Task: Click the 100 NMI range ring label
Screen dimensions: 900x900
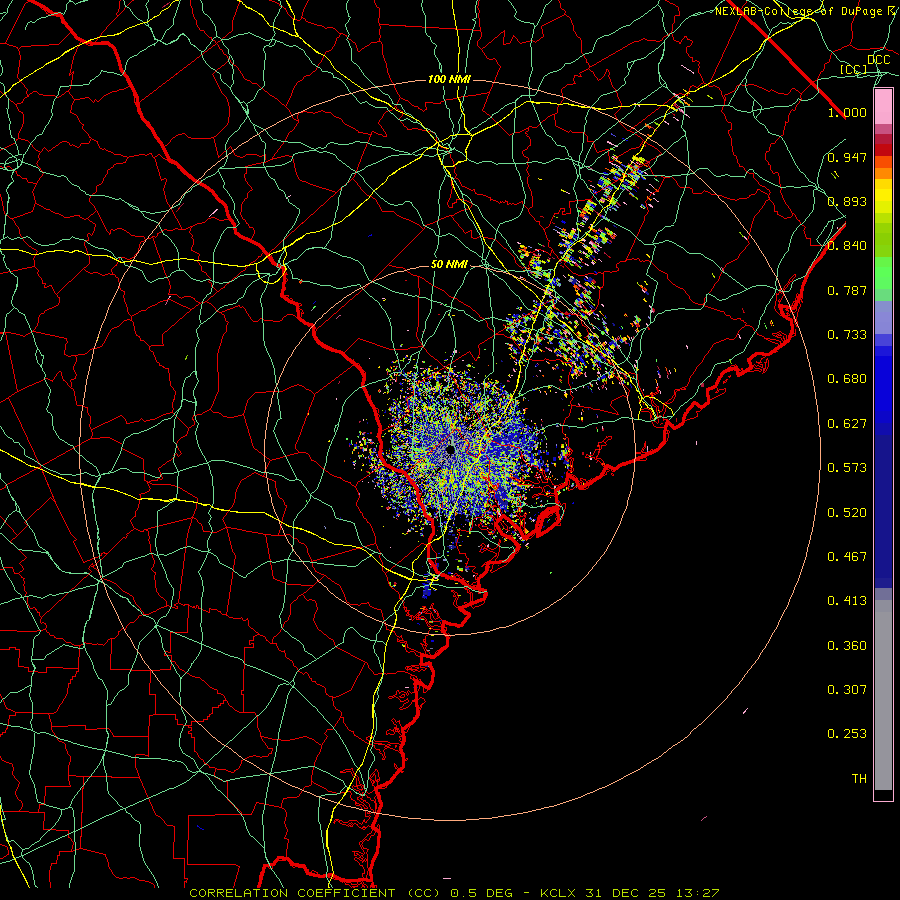Action: click(x=449, y=79)
